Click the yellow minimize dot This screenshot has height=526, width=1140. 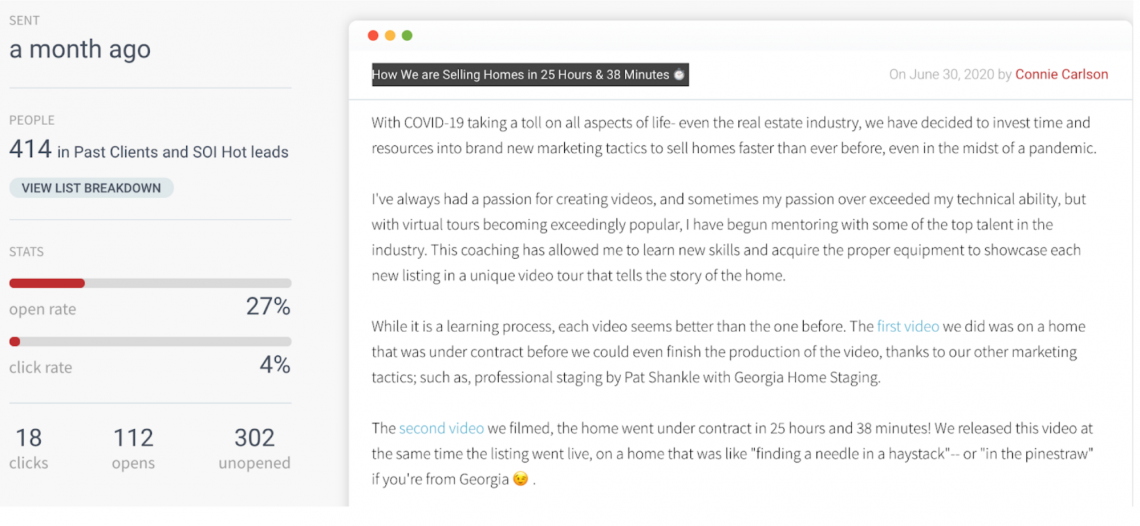[x=390, y=36]
